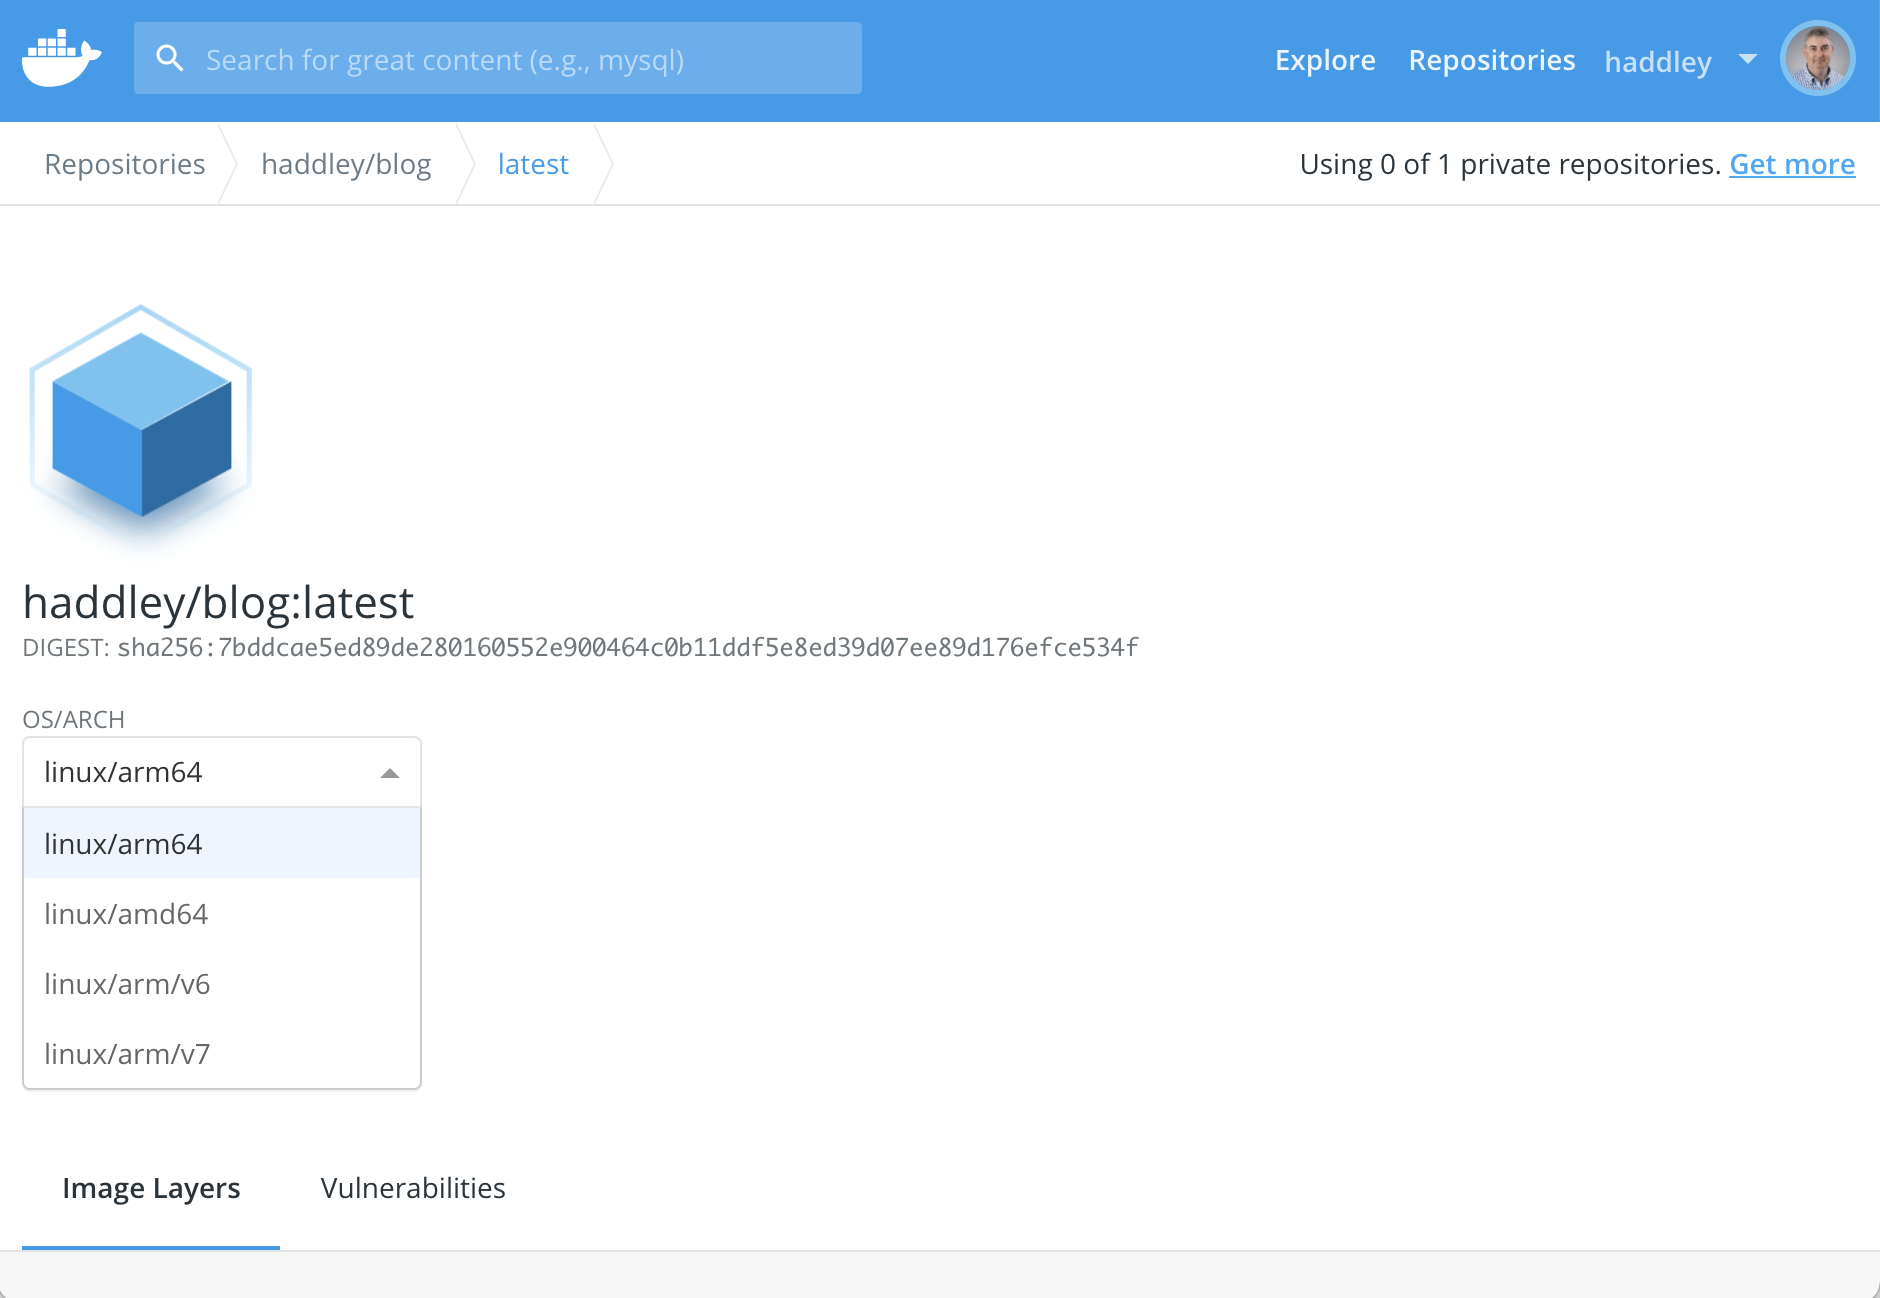Viewport: 1880px width, 1298px height.
Task: Focus the search for great content field
Action: [520, 60]
